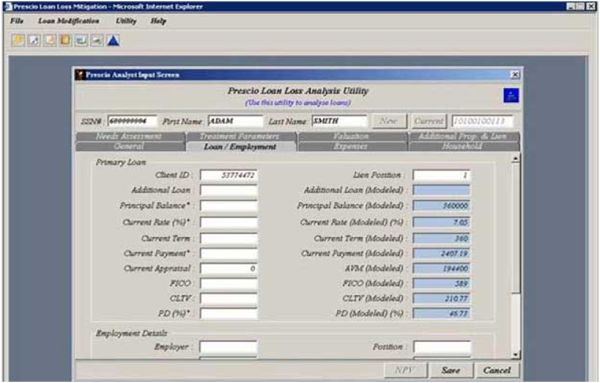600x383 pixels.
Task: Click the First Name field containing ADAM
Action: coord(235,121)
